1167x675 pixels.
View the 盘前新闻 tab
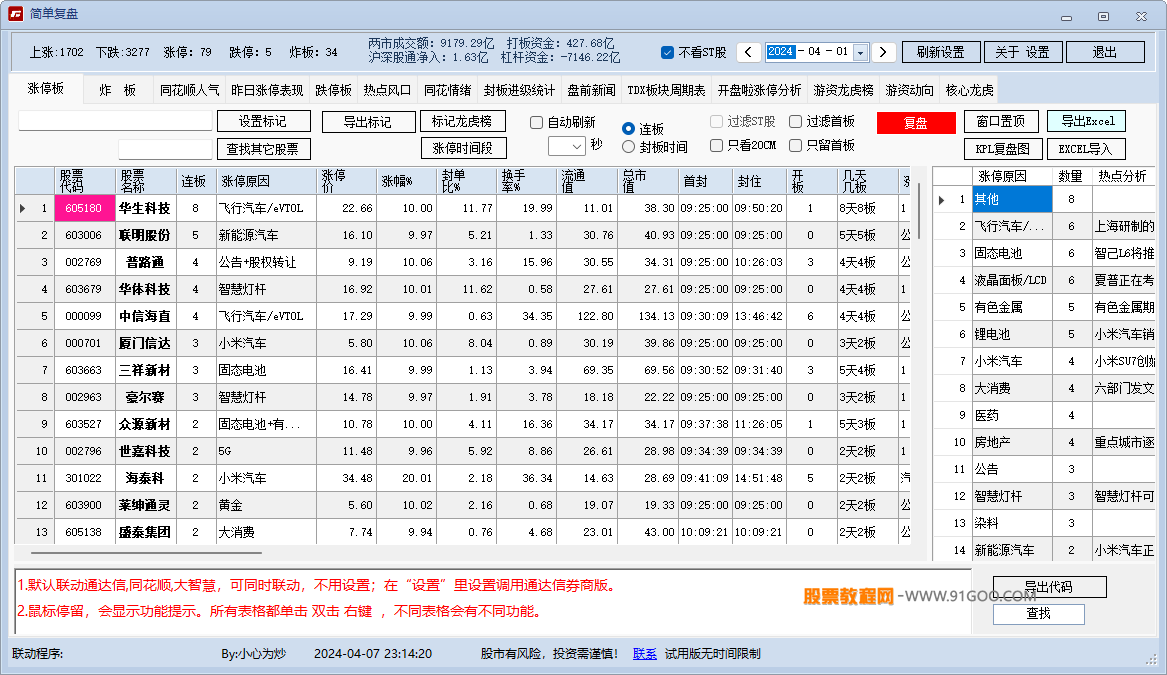click(x=592, y=90)
